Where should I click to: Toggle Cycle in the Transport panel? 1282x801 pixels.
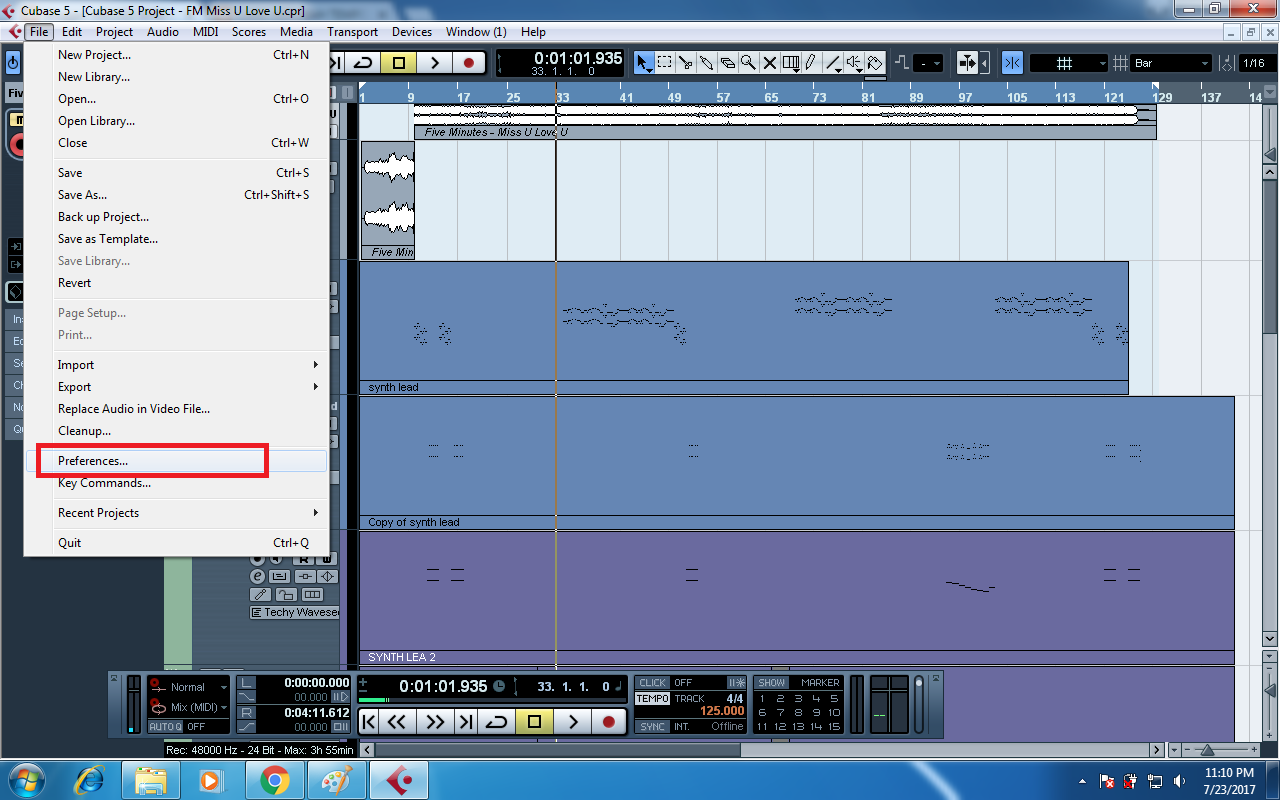pos(496,721)
